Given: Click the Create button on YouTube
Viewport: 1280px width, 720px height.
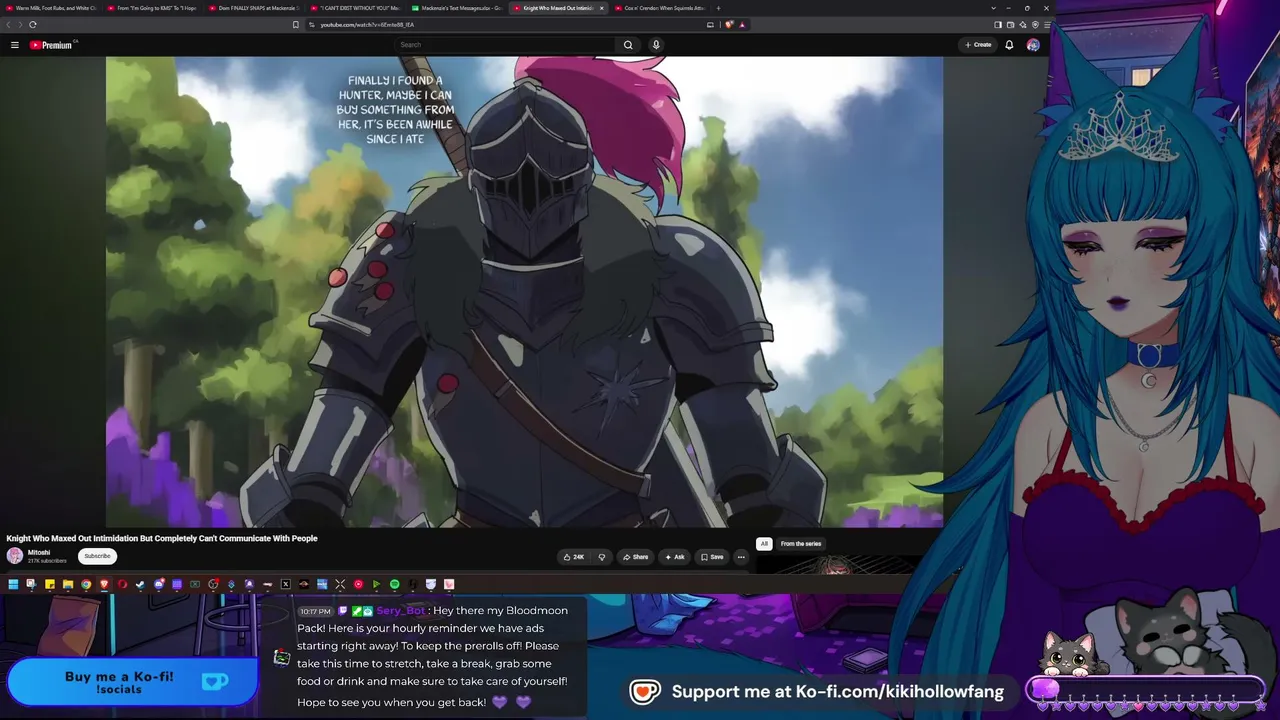Looking at the screenshot, I should 978,45.
